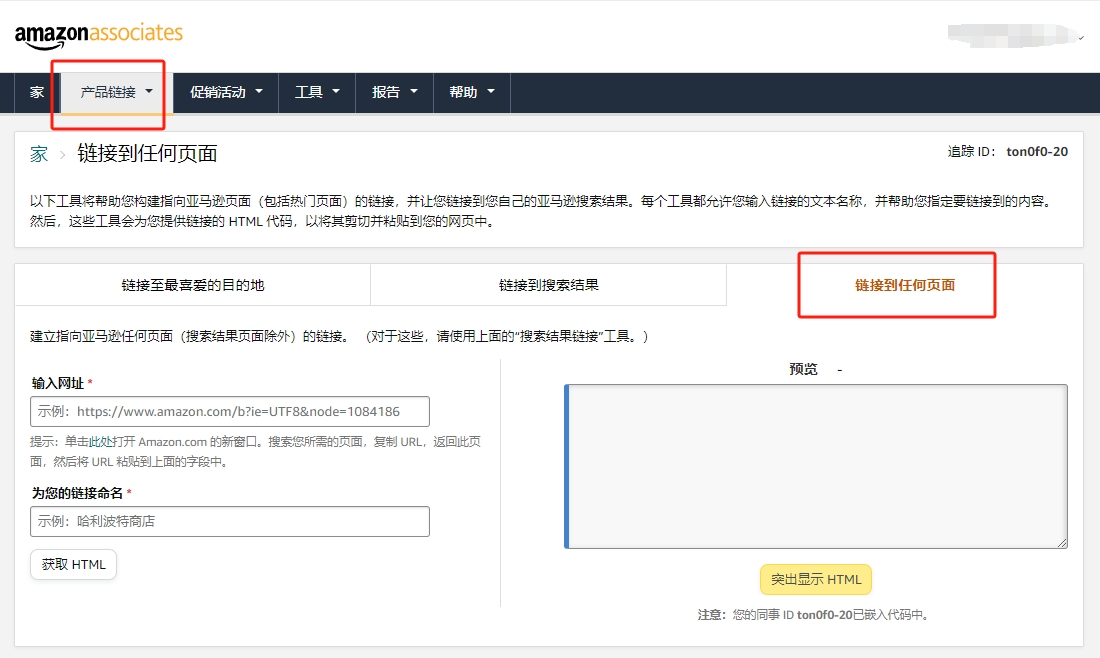Click the 输入网址 field label
The height and width of the screenshot is (658, 1100).
58,383
